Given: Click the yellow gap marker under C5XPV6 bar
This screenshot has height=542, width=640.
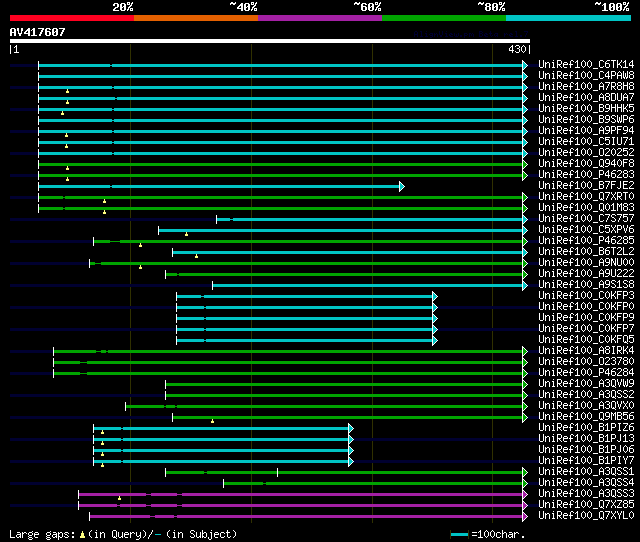Looking at the screenshot, I should click(x=187, y=234).
